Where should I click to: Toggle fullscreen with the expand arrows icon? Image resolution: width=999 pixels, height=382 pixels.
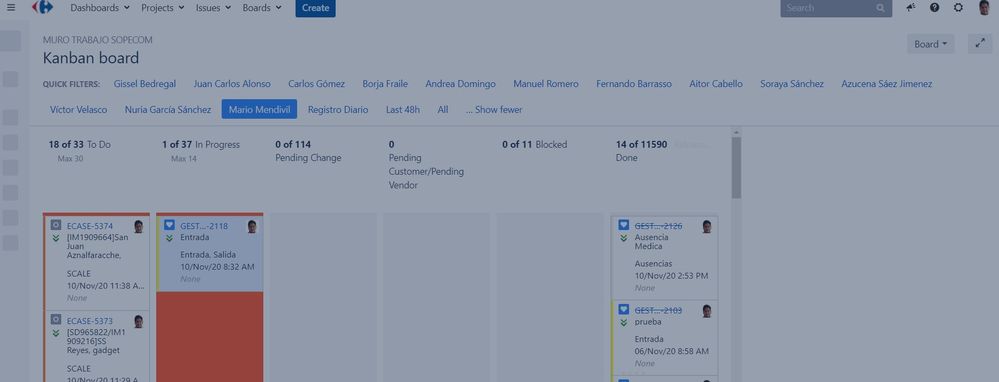(979, 44)
